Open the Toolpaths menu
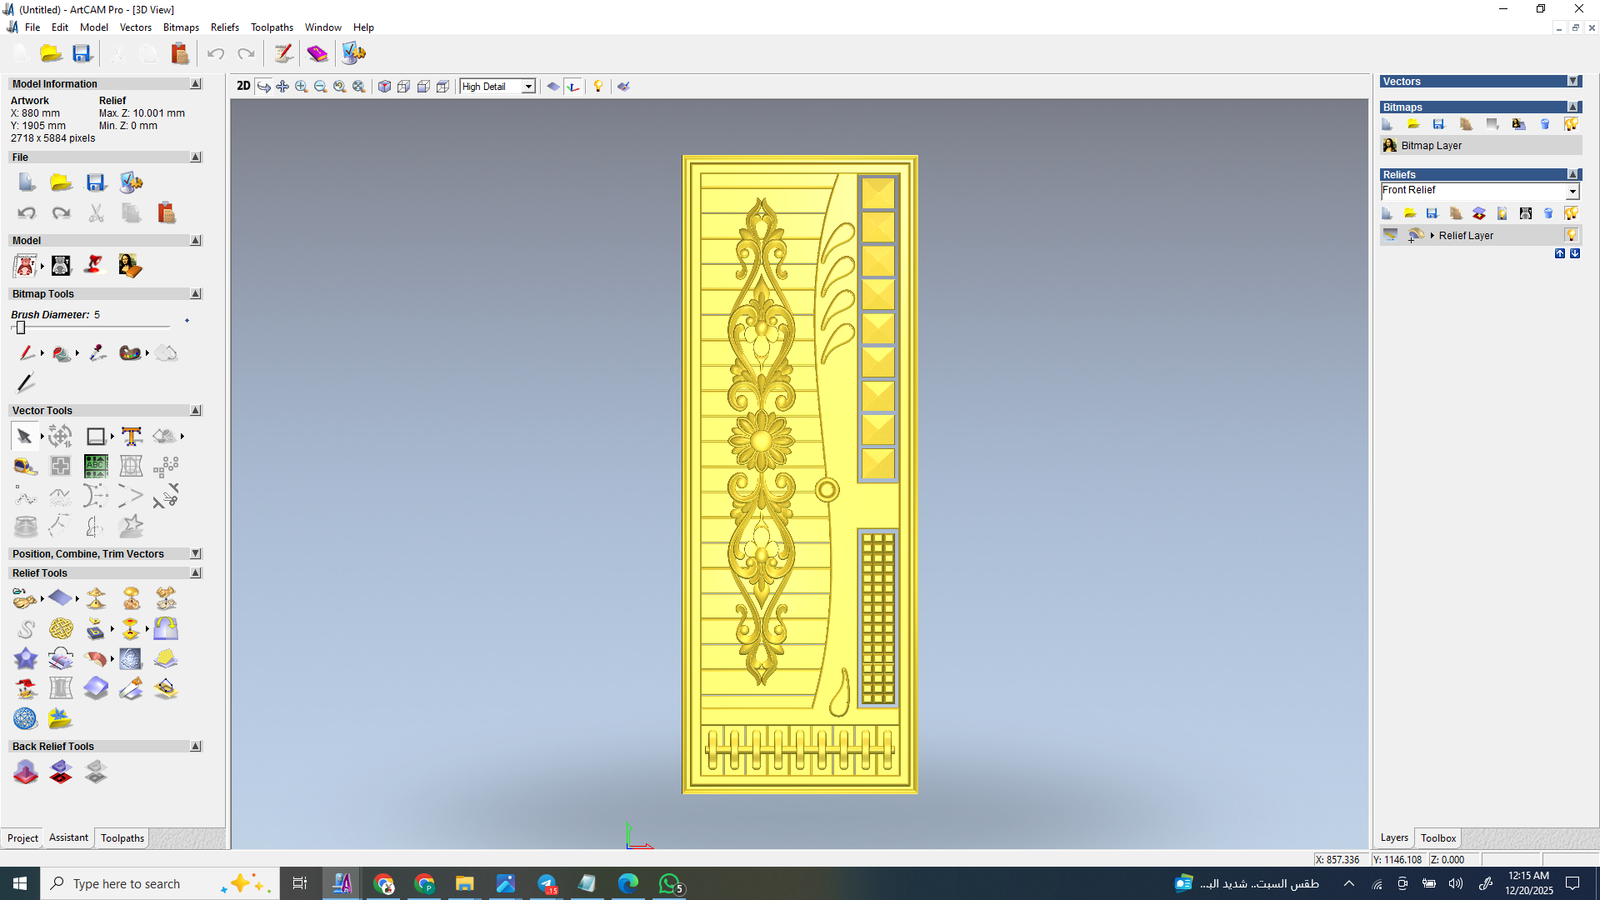The image size is (1600, 900). [x=271, y=27]
